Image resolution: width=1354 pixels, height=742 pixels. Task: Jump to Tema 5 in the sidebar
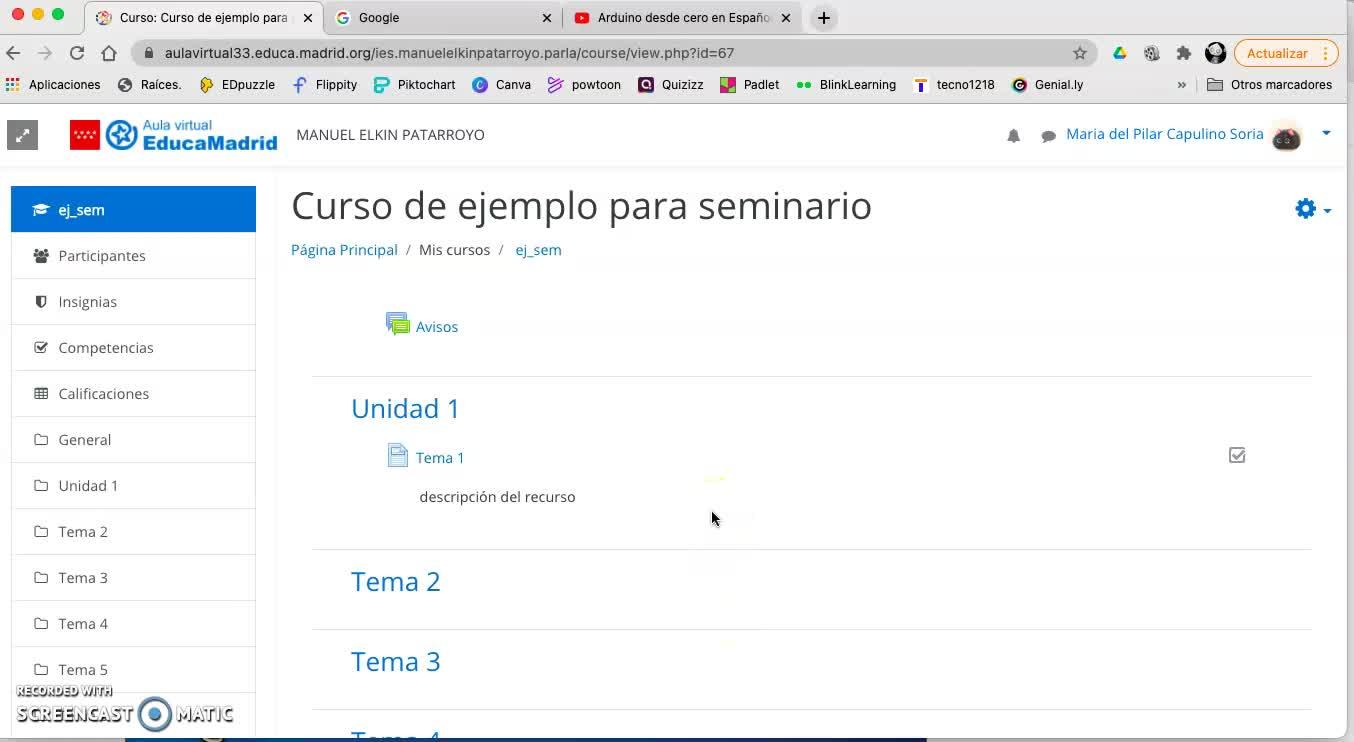133,670
